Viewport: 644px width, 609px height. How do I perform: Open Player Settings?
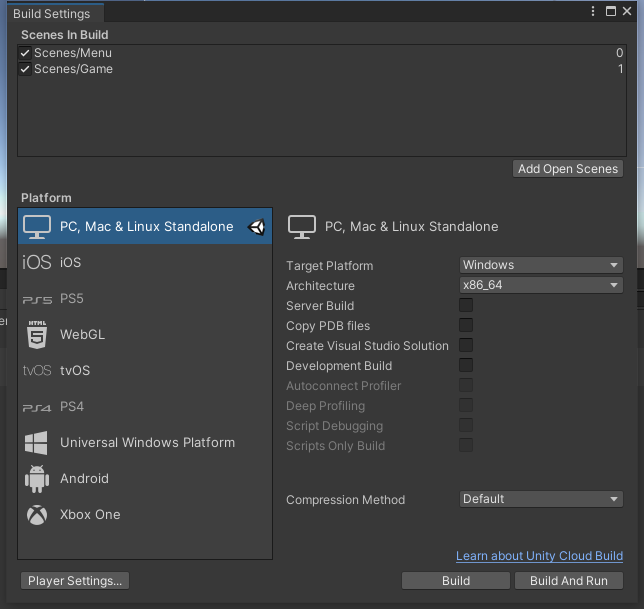[x=75, y=581]
